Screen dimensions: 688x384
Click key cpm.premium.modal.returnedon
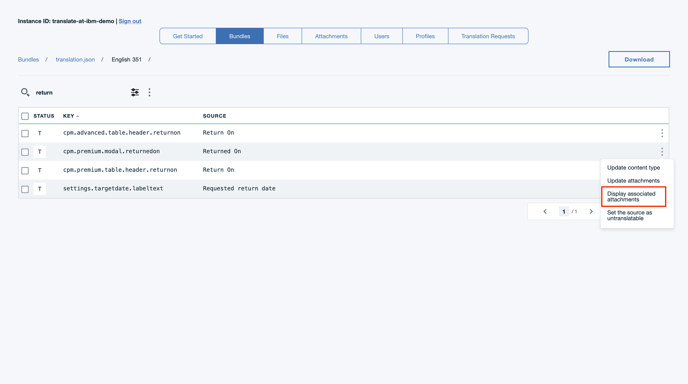tap(111, 151)
